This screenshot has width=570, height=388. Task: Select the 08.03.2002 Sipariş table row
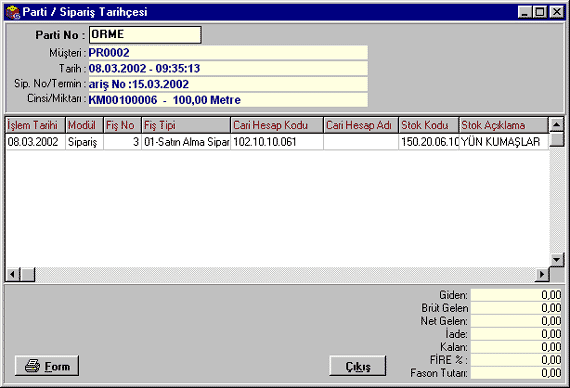point(277,142)
